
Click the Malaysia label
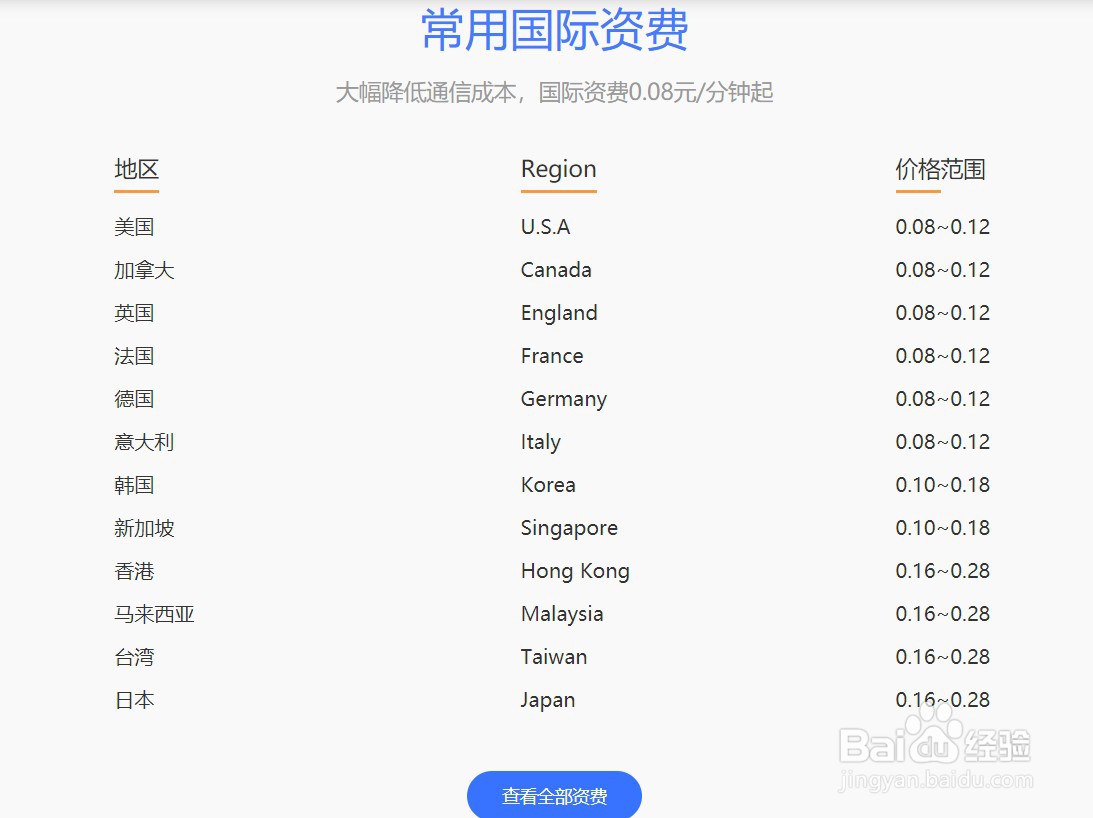pyautogui.click(x=562, y=613)
